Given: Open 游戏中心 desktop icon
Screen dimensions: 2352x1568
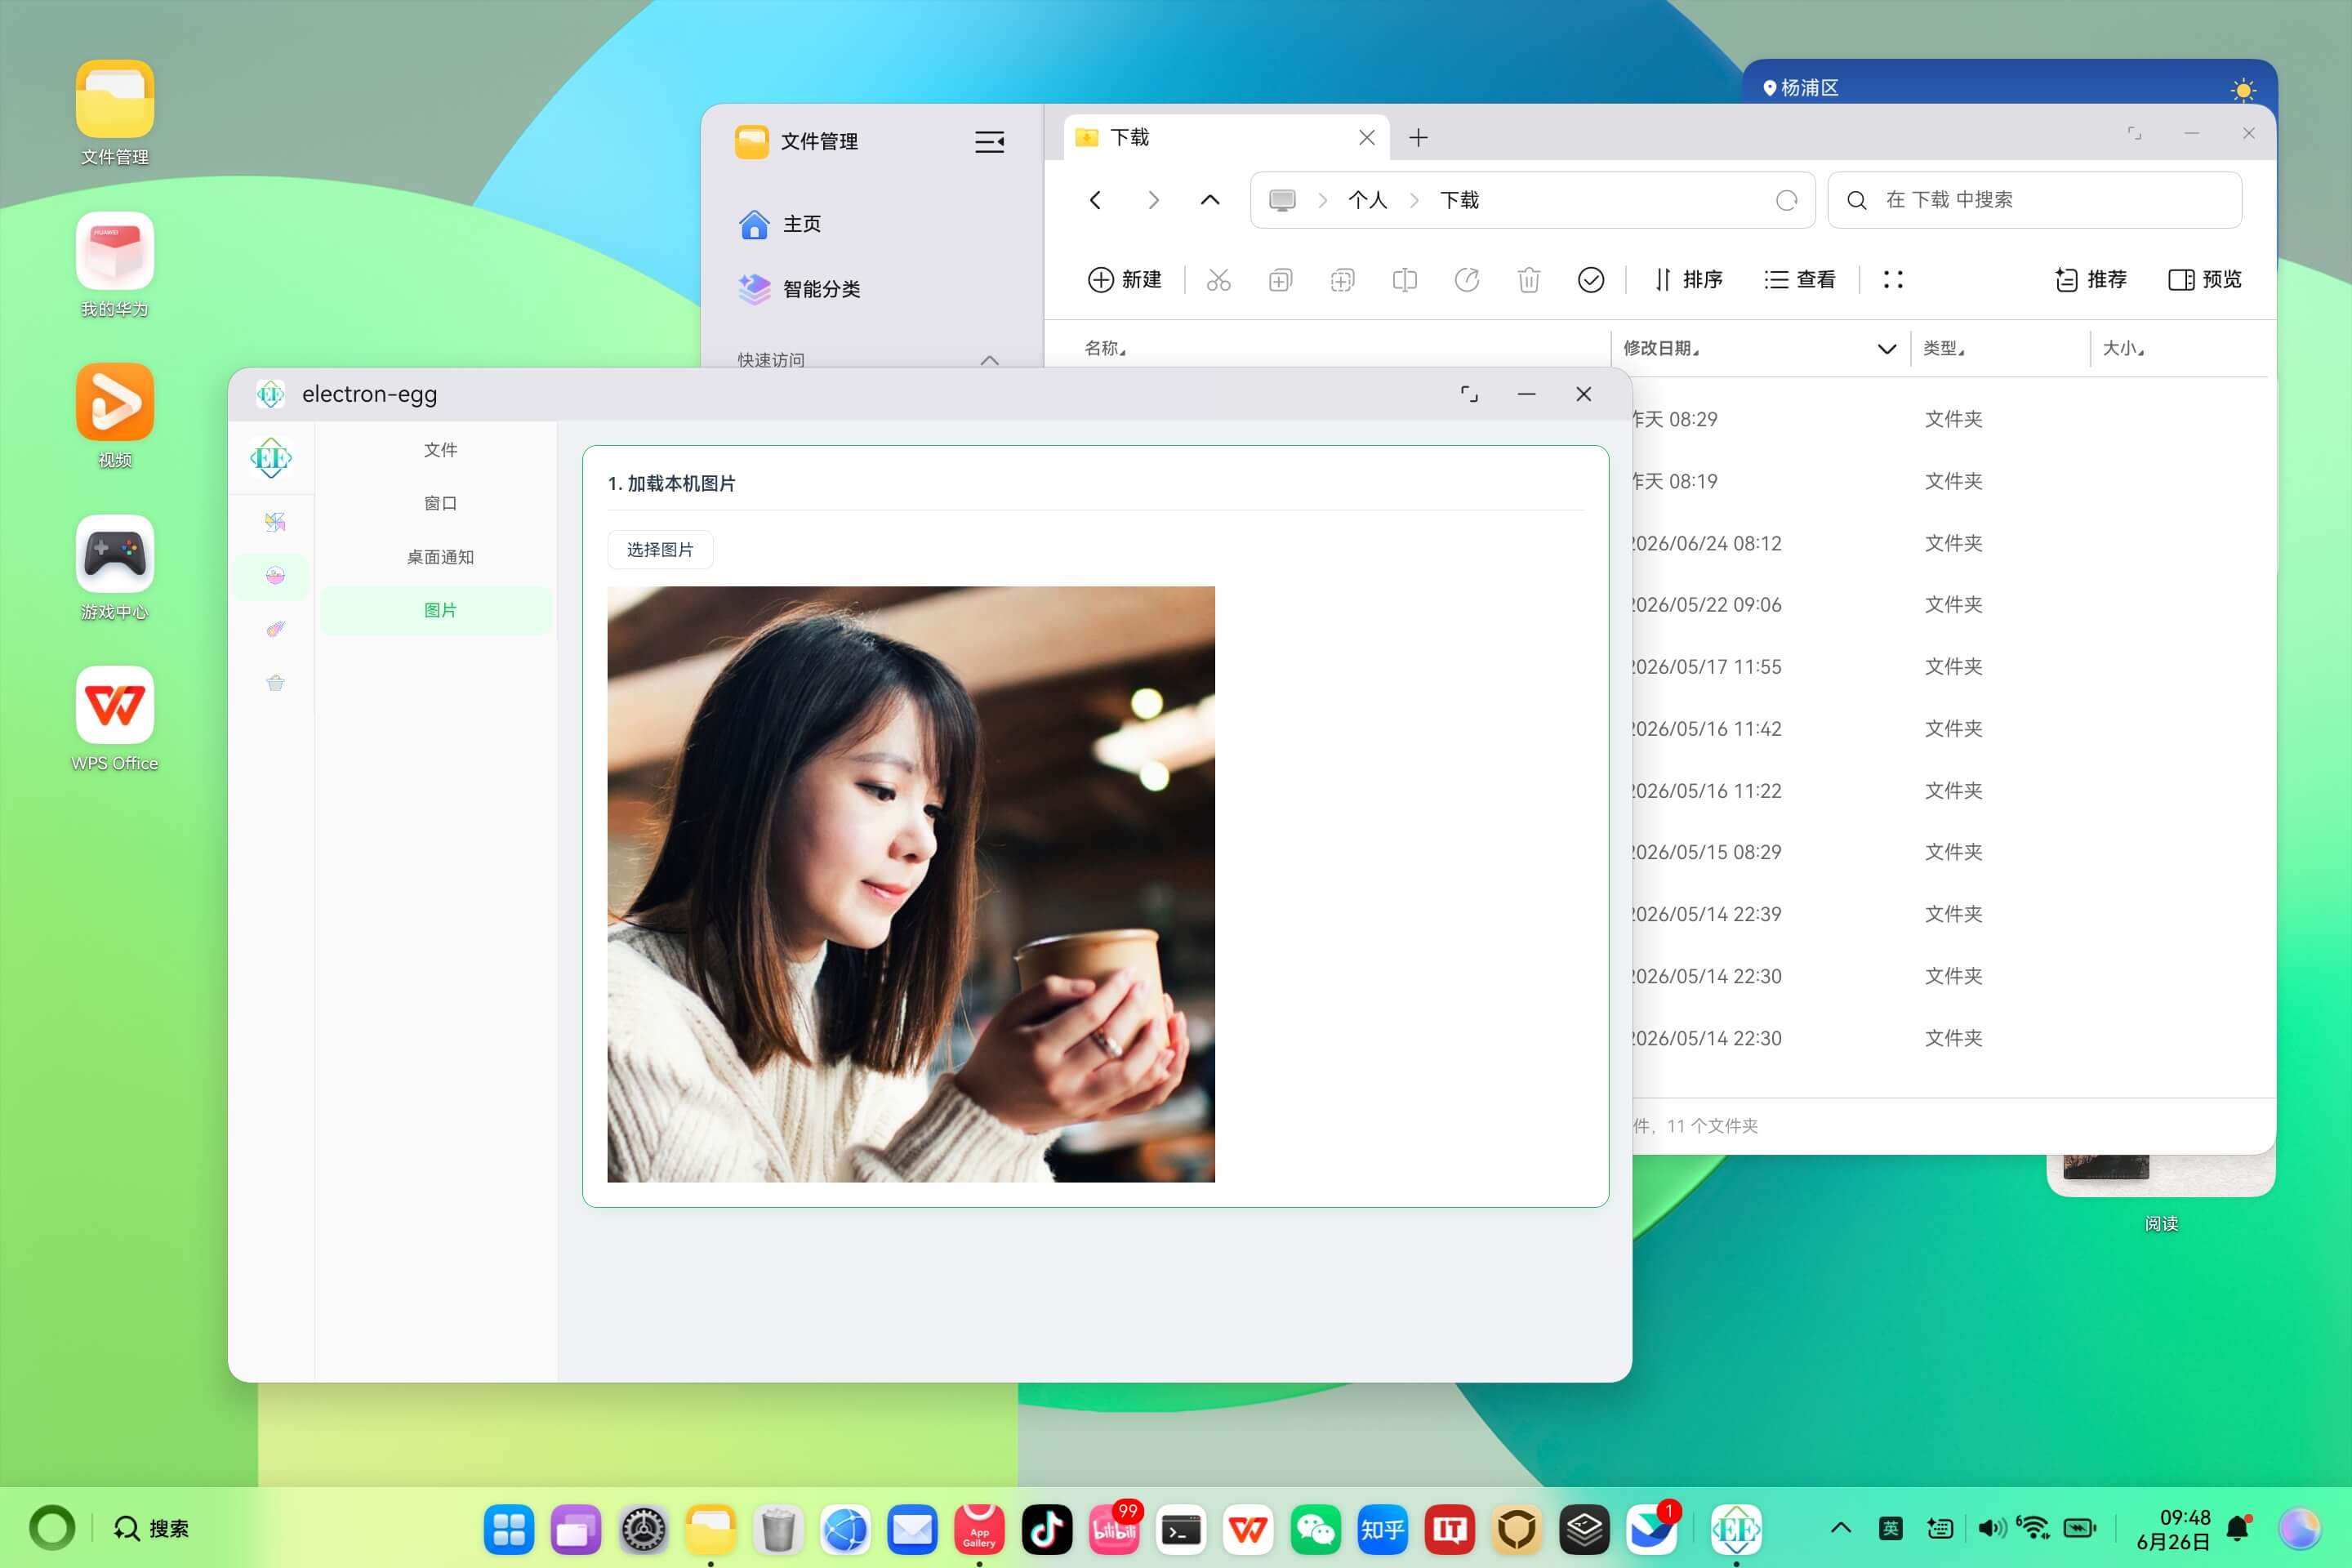Looking at the screenshot, I should pos(114,568).
